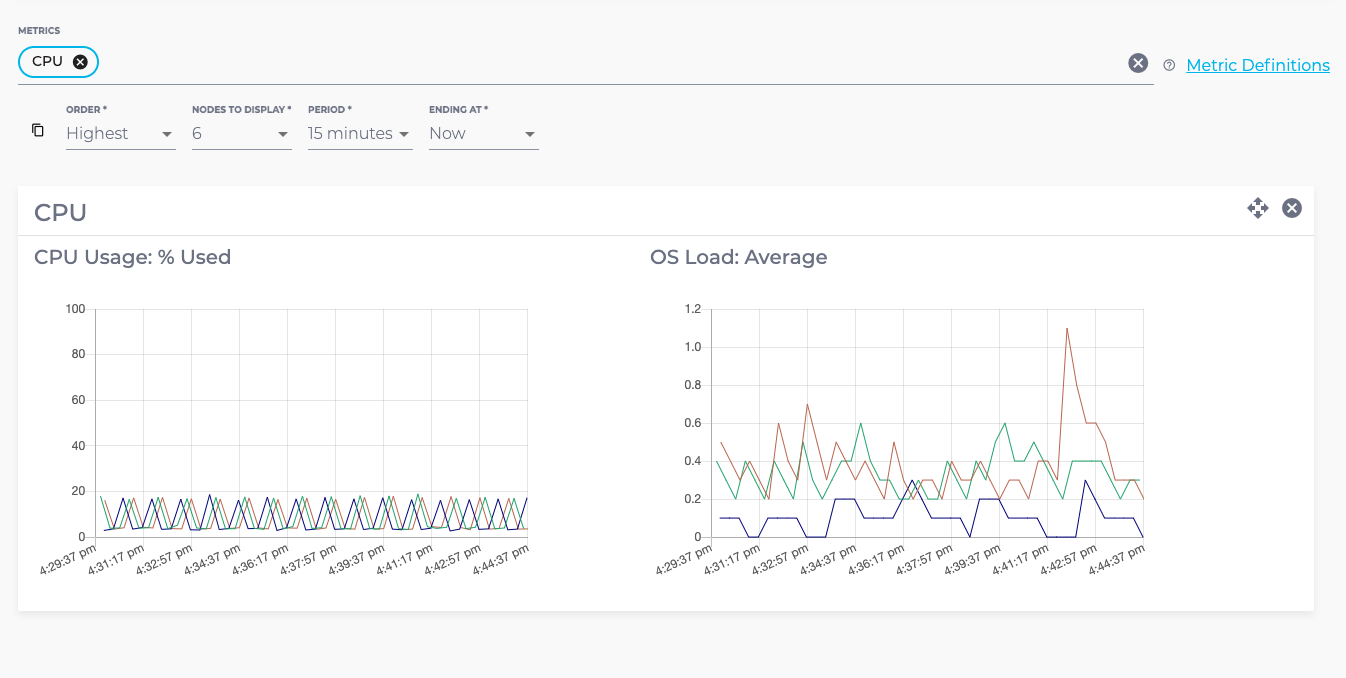Click the ORDER dropdown chevron
Screen dimensions: 1346x678
click(x=166, y=134)
